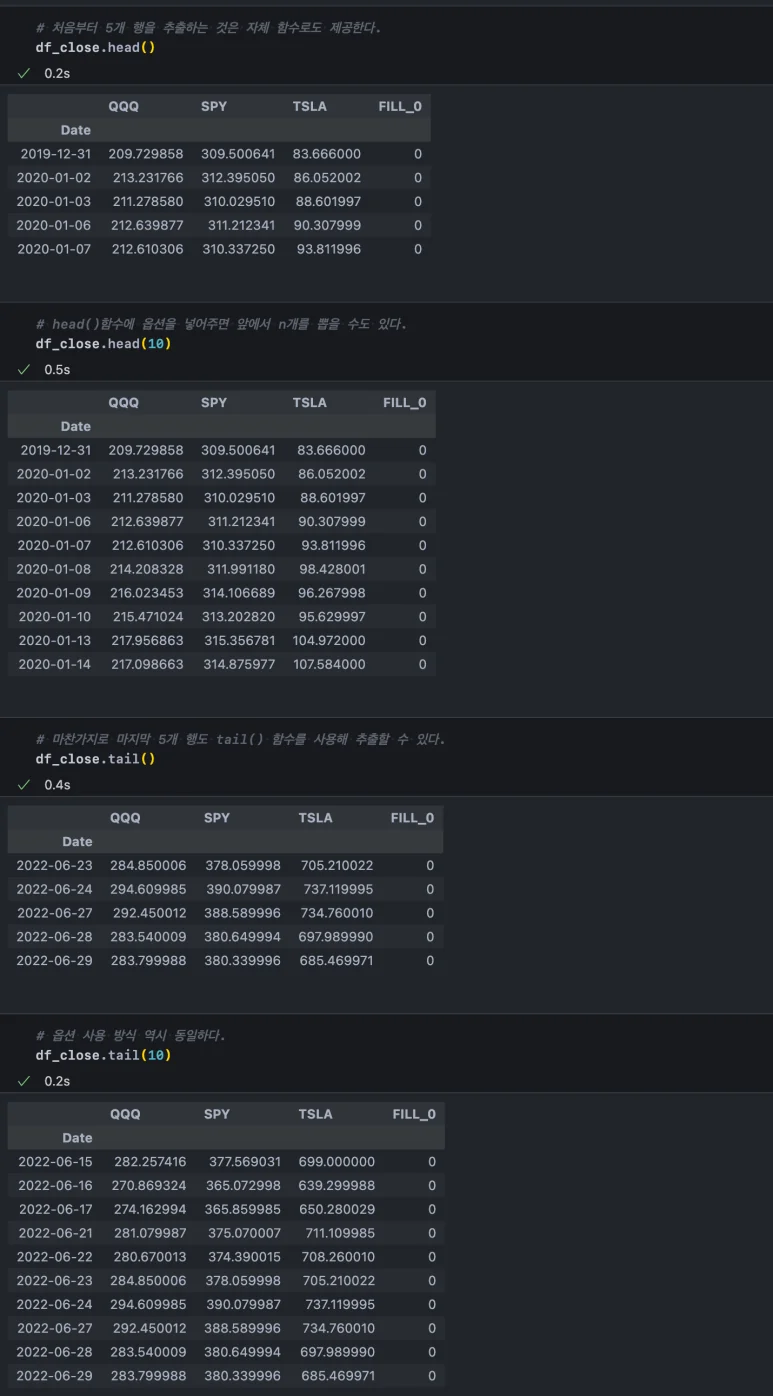Viewport: 773px width, 1396px height.
Task: Click success checkmark under df_close.tail() cell
Action: (x=24, y=785)
